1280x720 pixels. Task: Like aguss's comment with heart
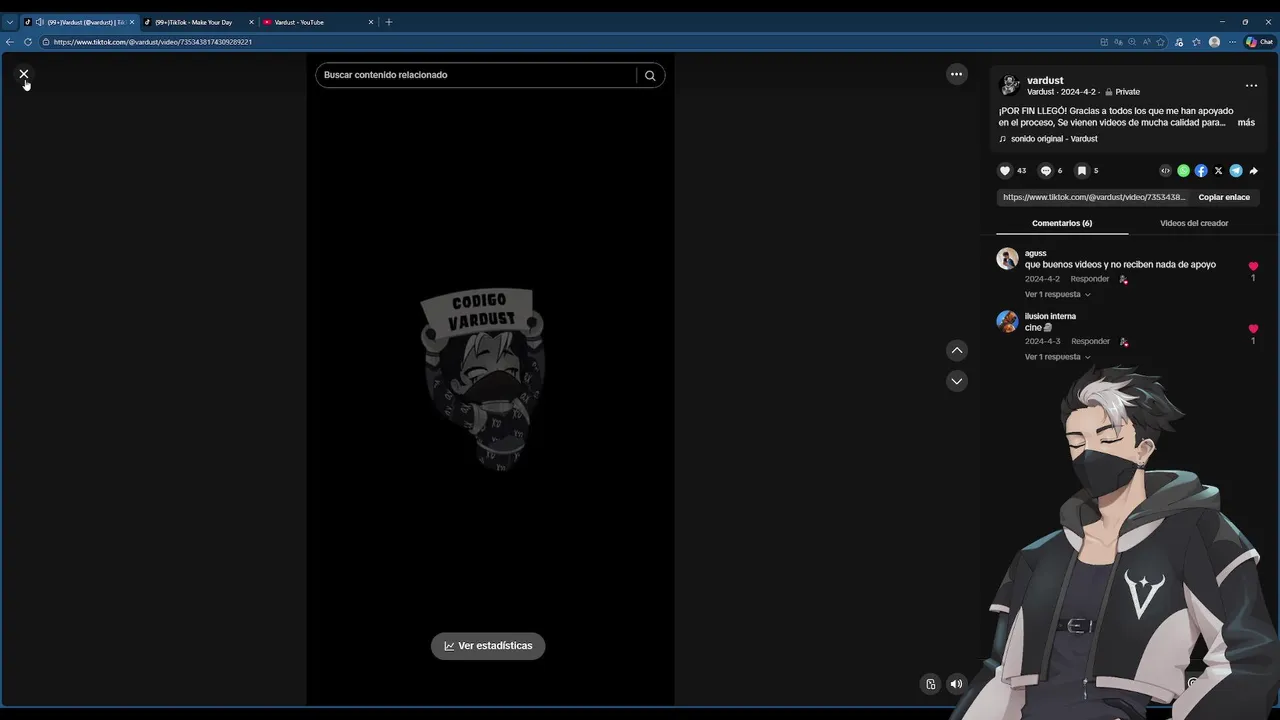1253,266
